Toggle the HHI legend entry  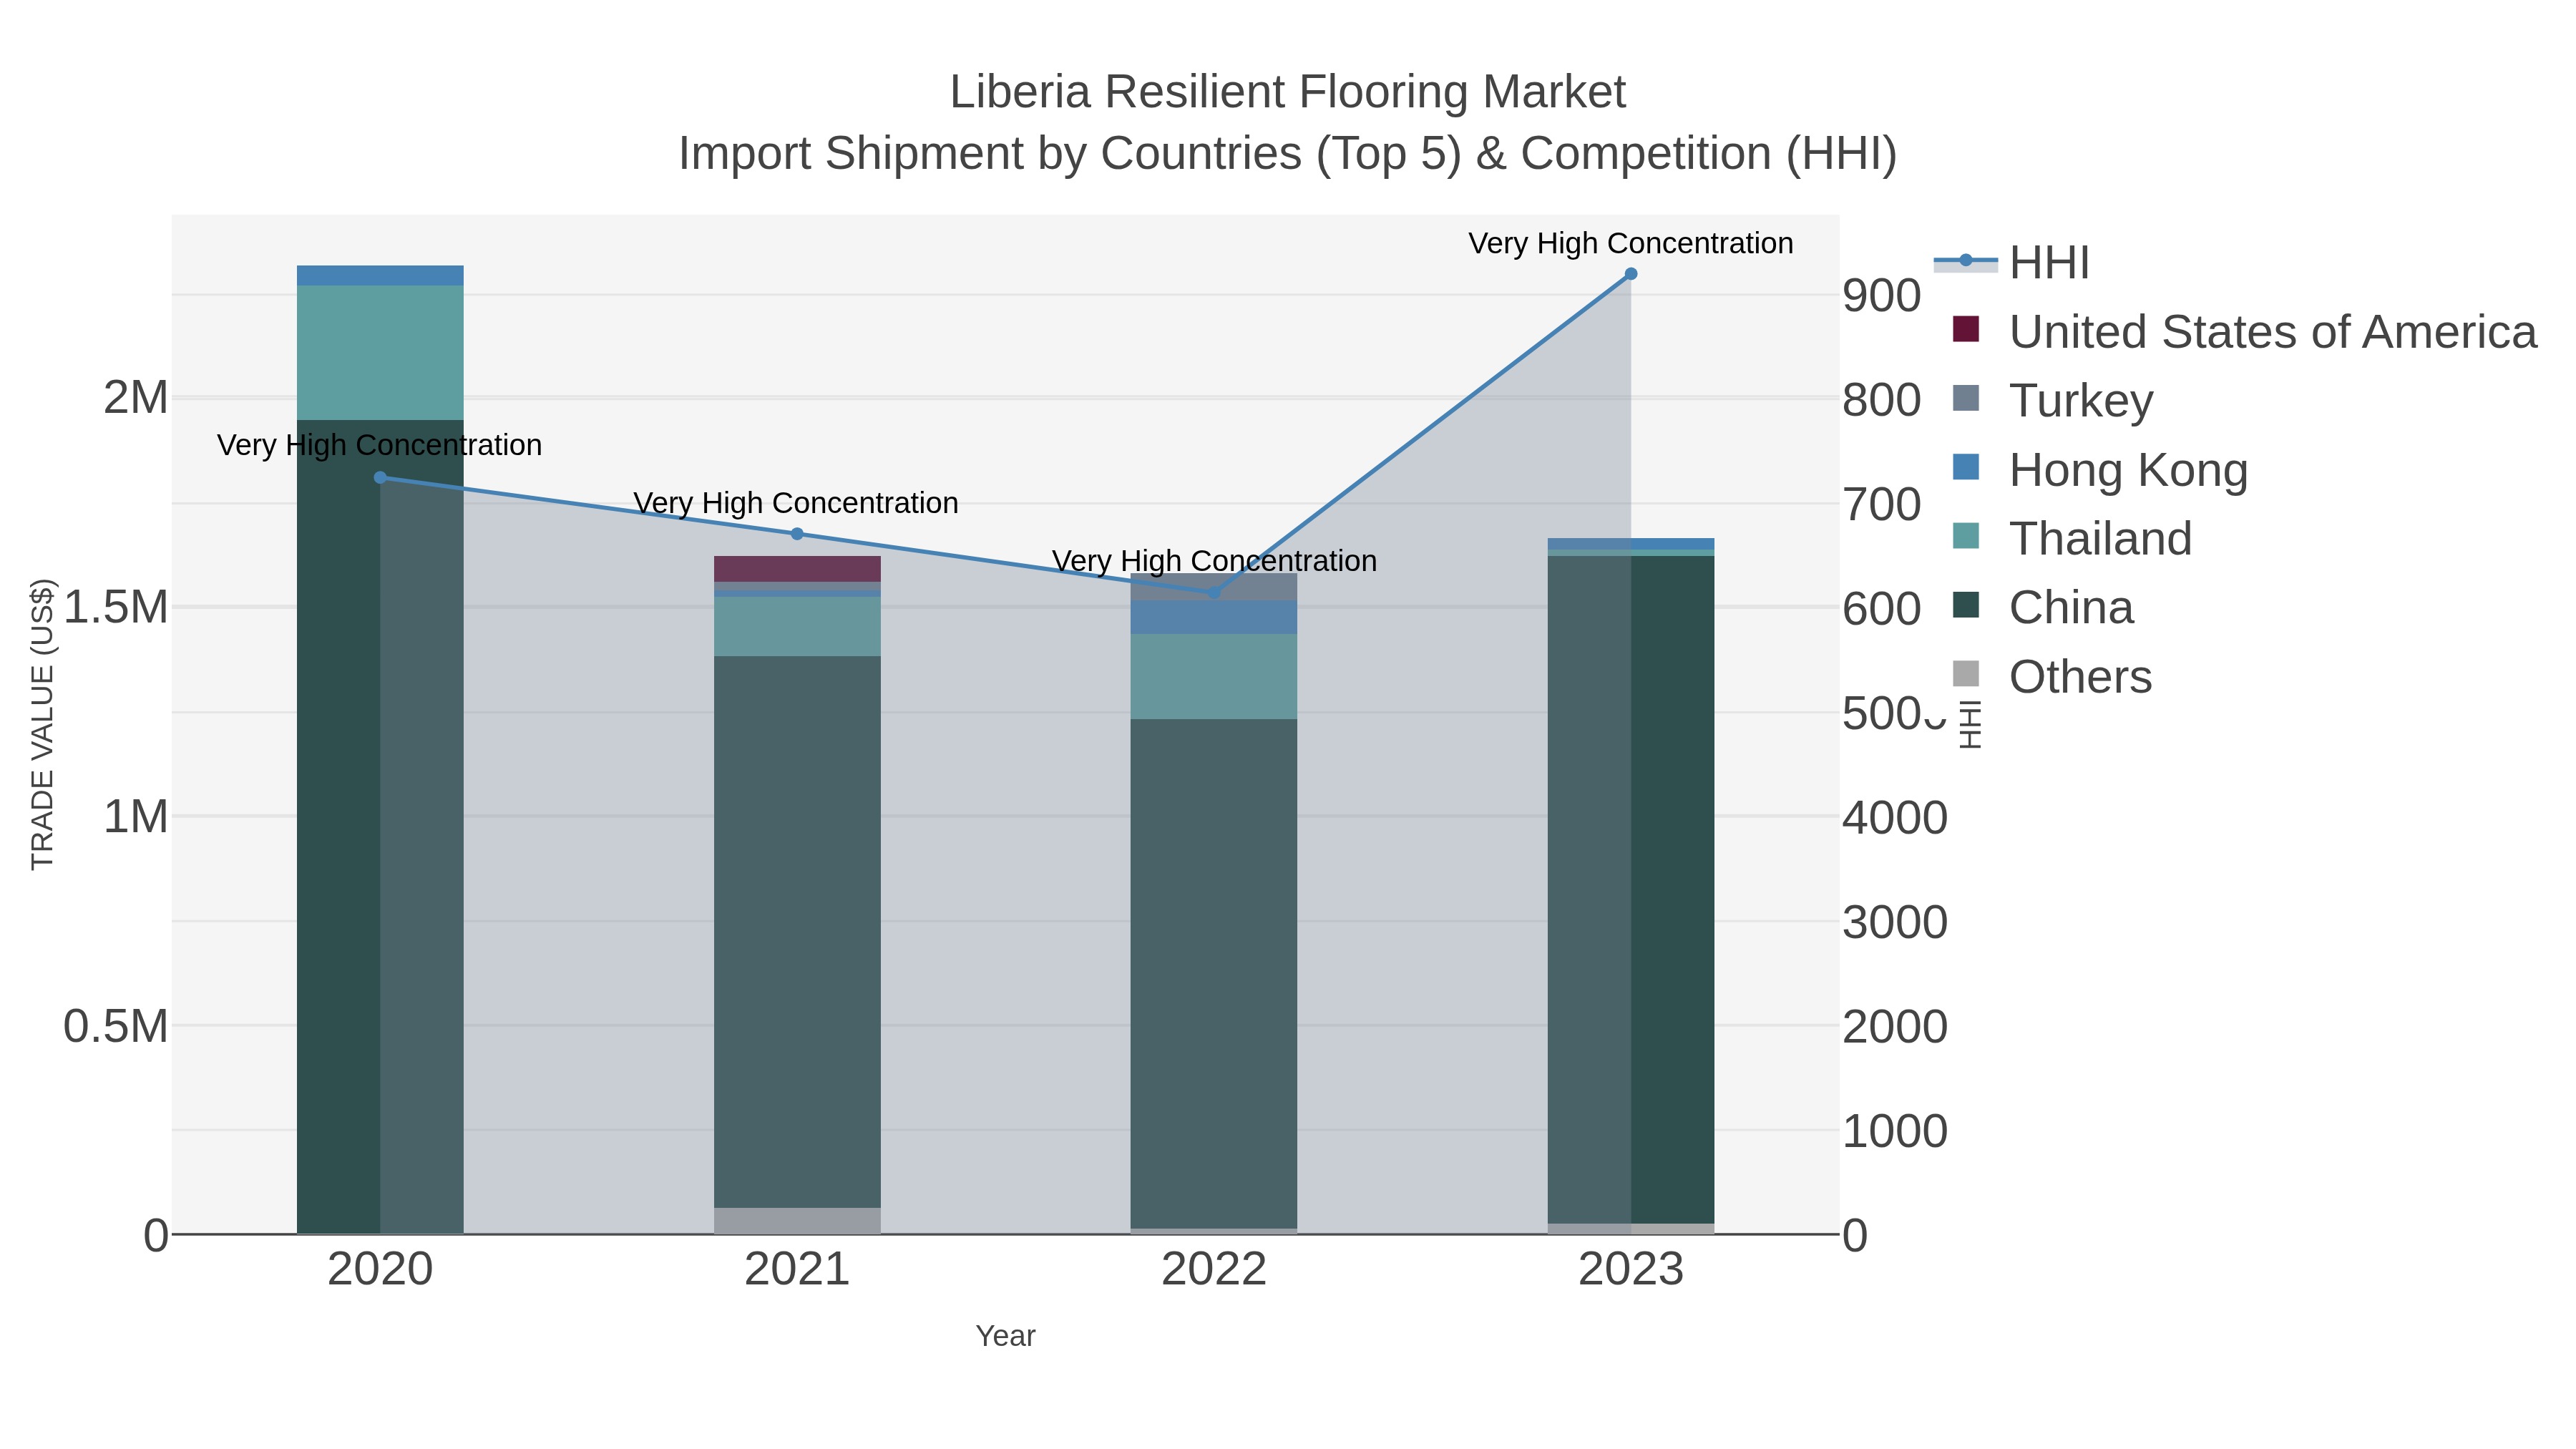[x=2011, y=263]
